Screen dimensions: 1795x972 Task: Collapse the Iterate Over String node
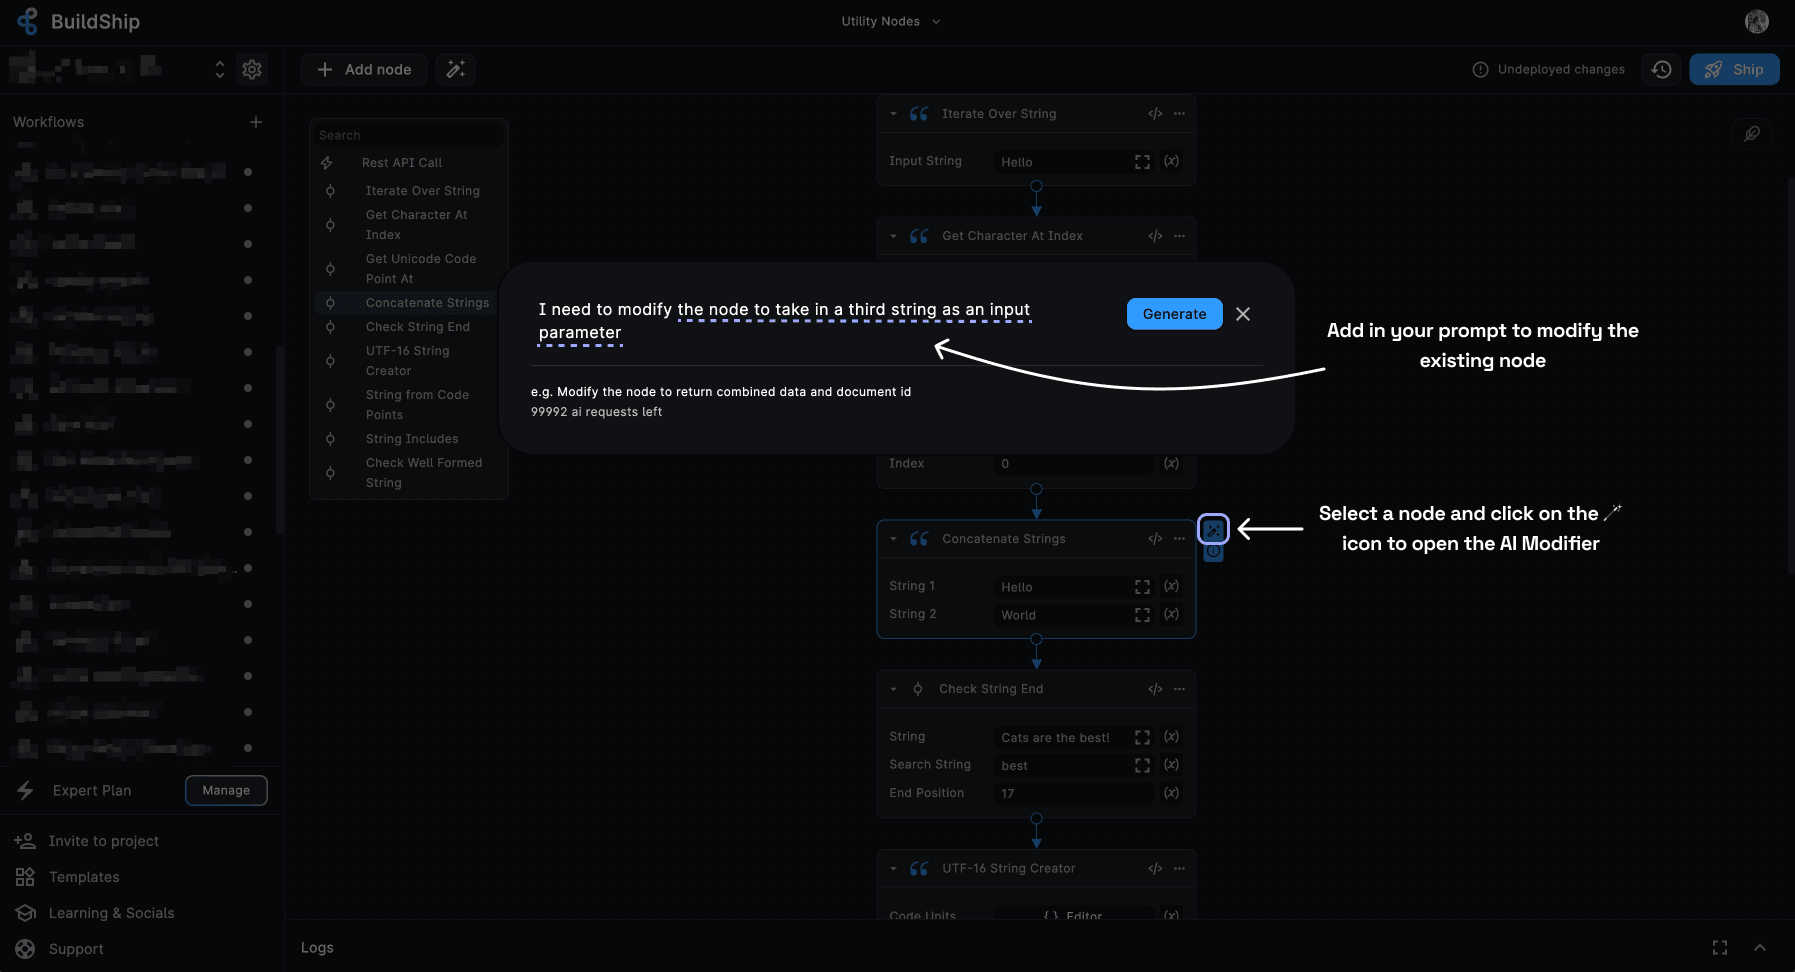point(893,113)
